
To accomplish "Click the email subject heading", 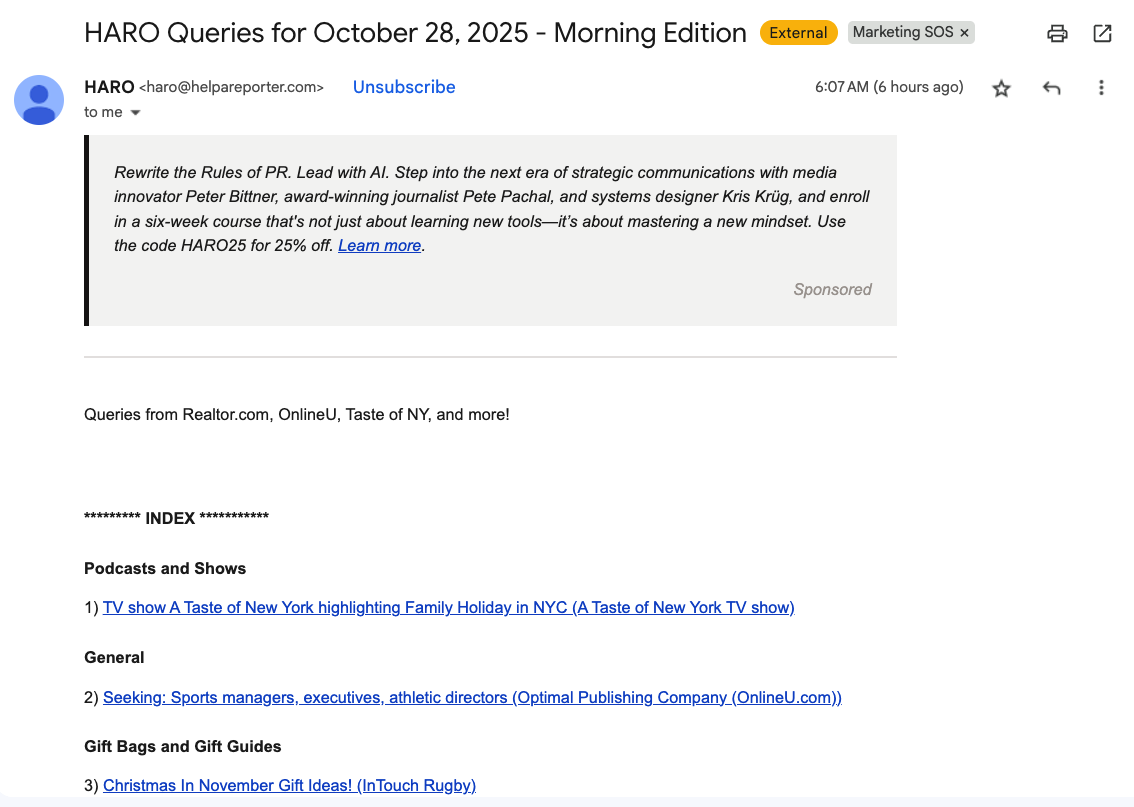I will click(415, 33).
